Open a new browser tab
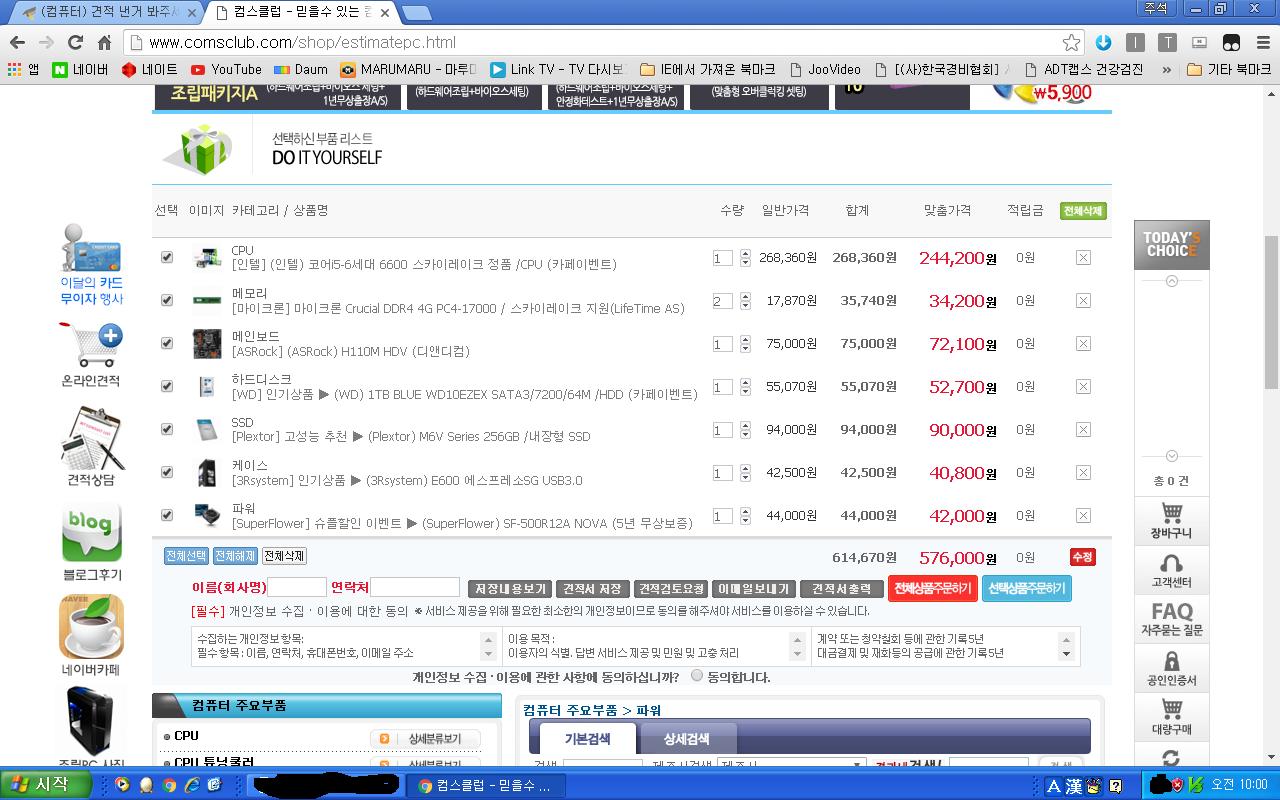Screen dimensions: 1280x800 417,12
